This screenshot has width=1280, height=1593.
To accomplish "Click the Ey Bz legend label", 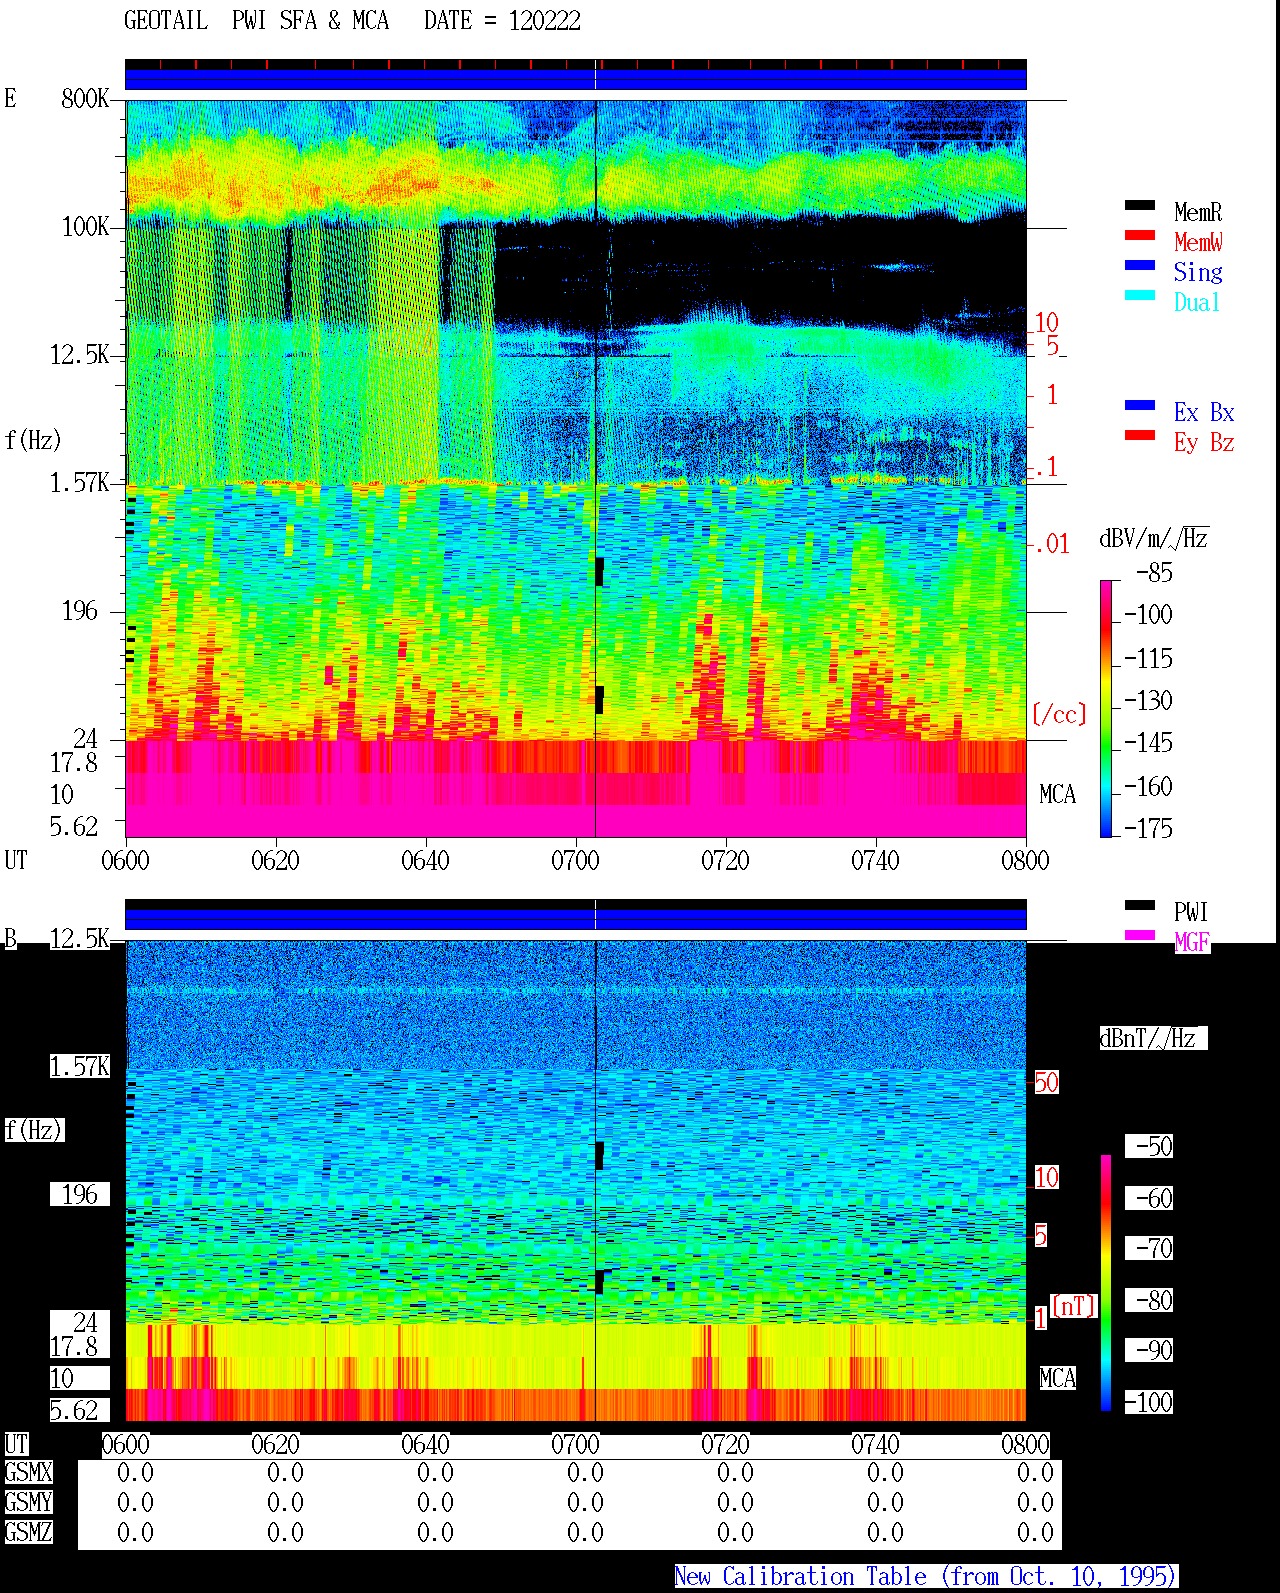I will coord(1204,442).
